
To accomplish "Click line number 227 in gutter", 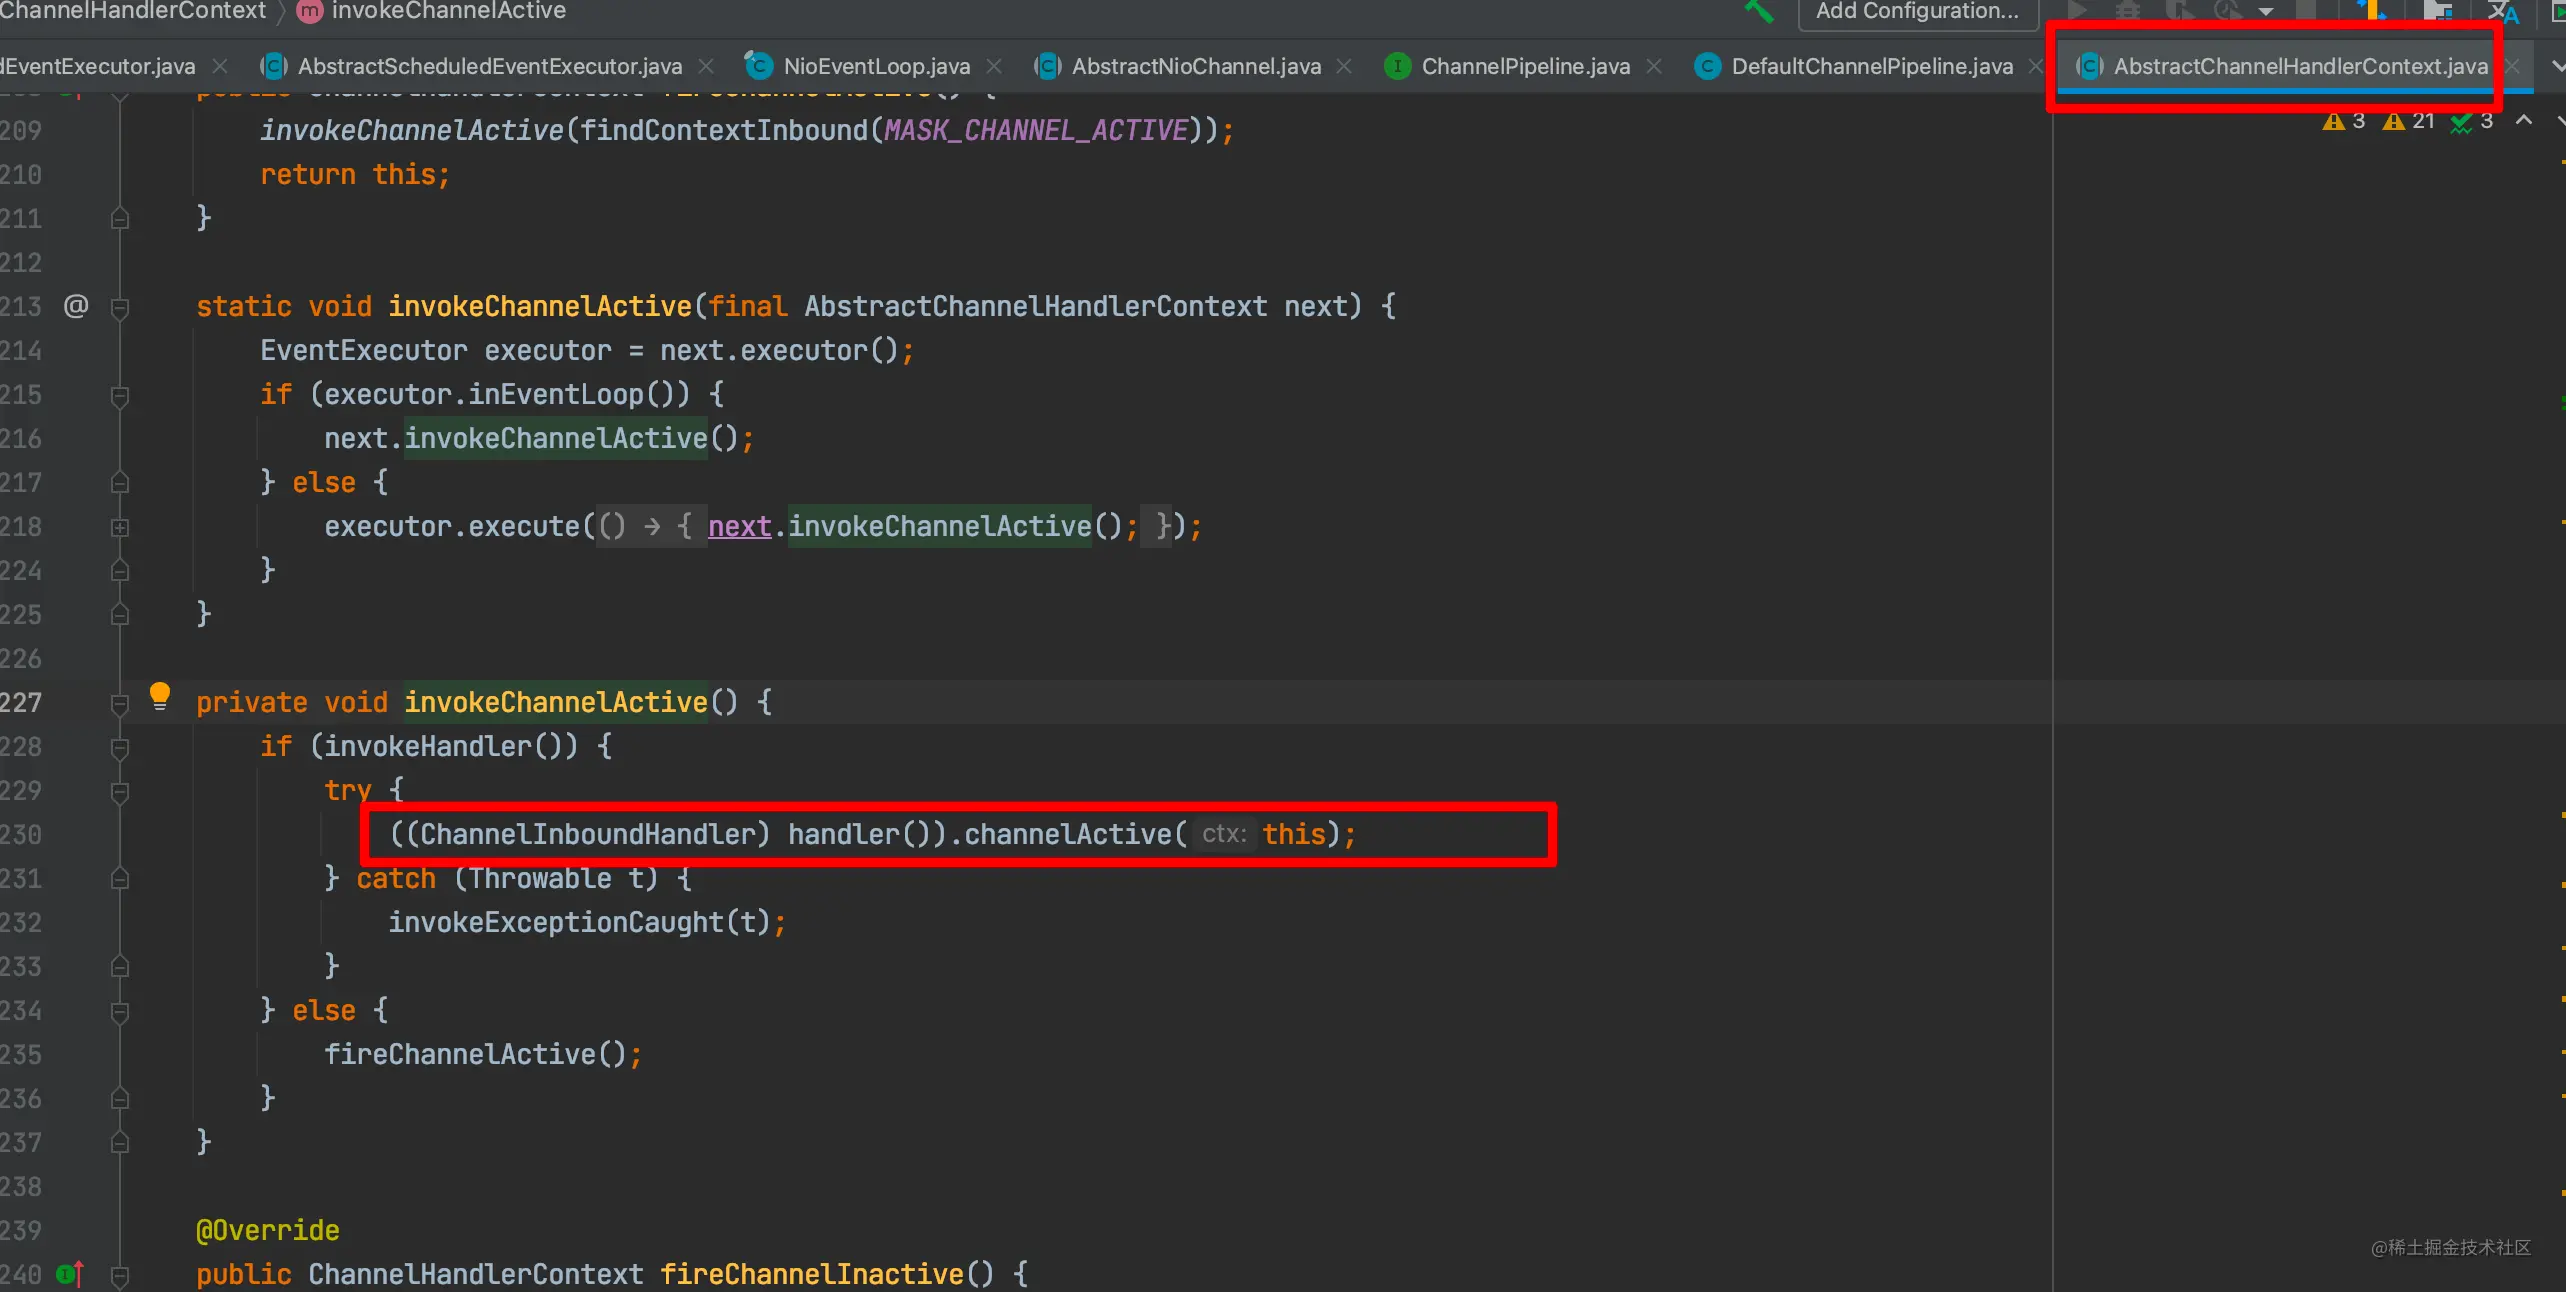I will click(x=21, y=702).
